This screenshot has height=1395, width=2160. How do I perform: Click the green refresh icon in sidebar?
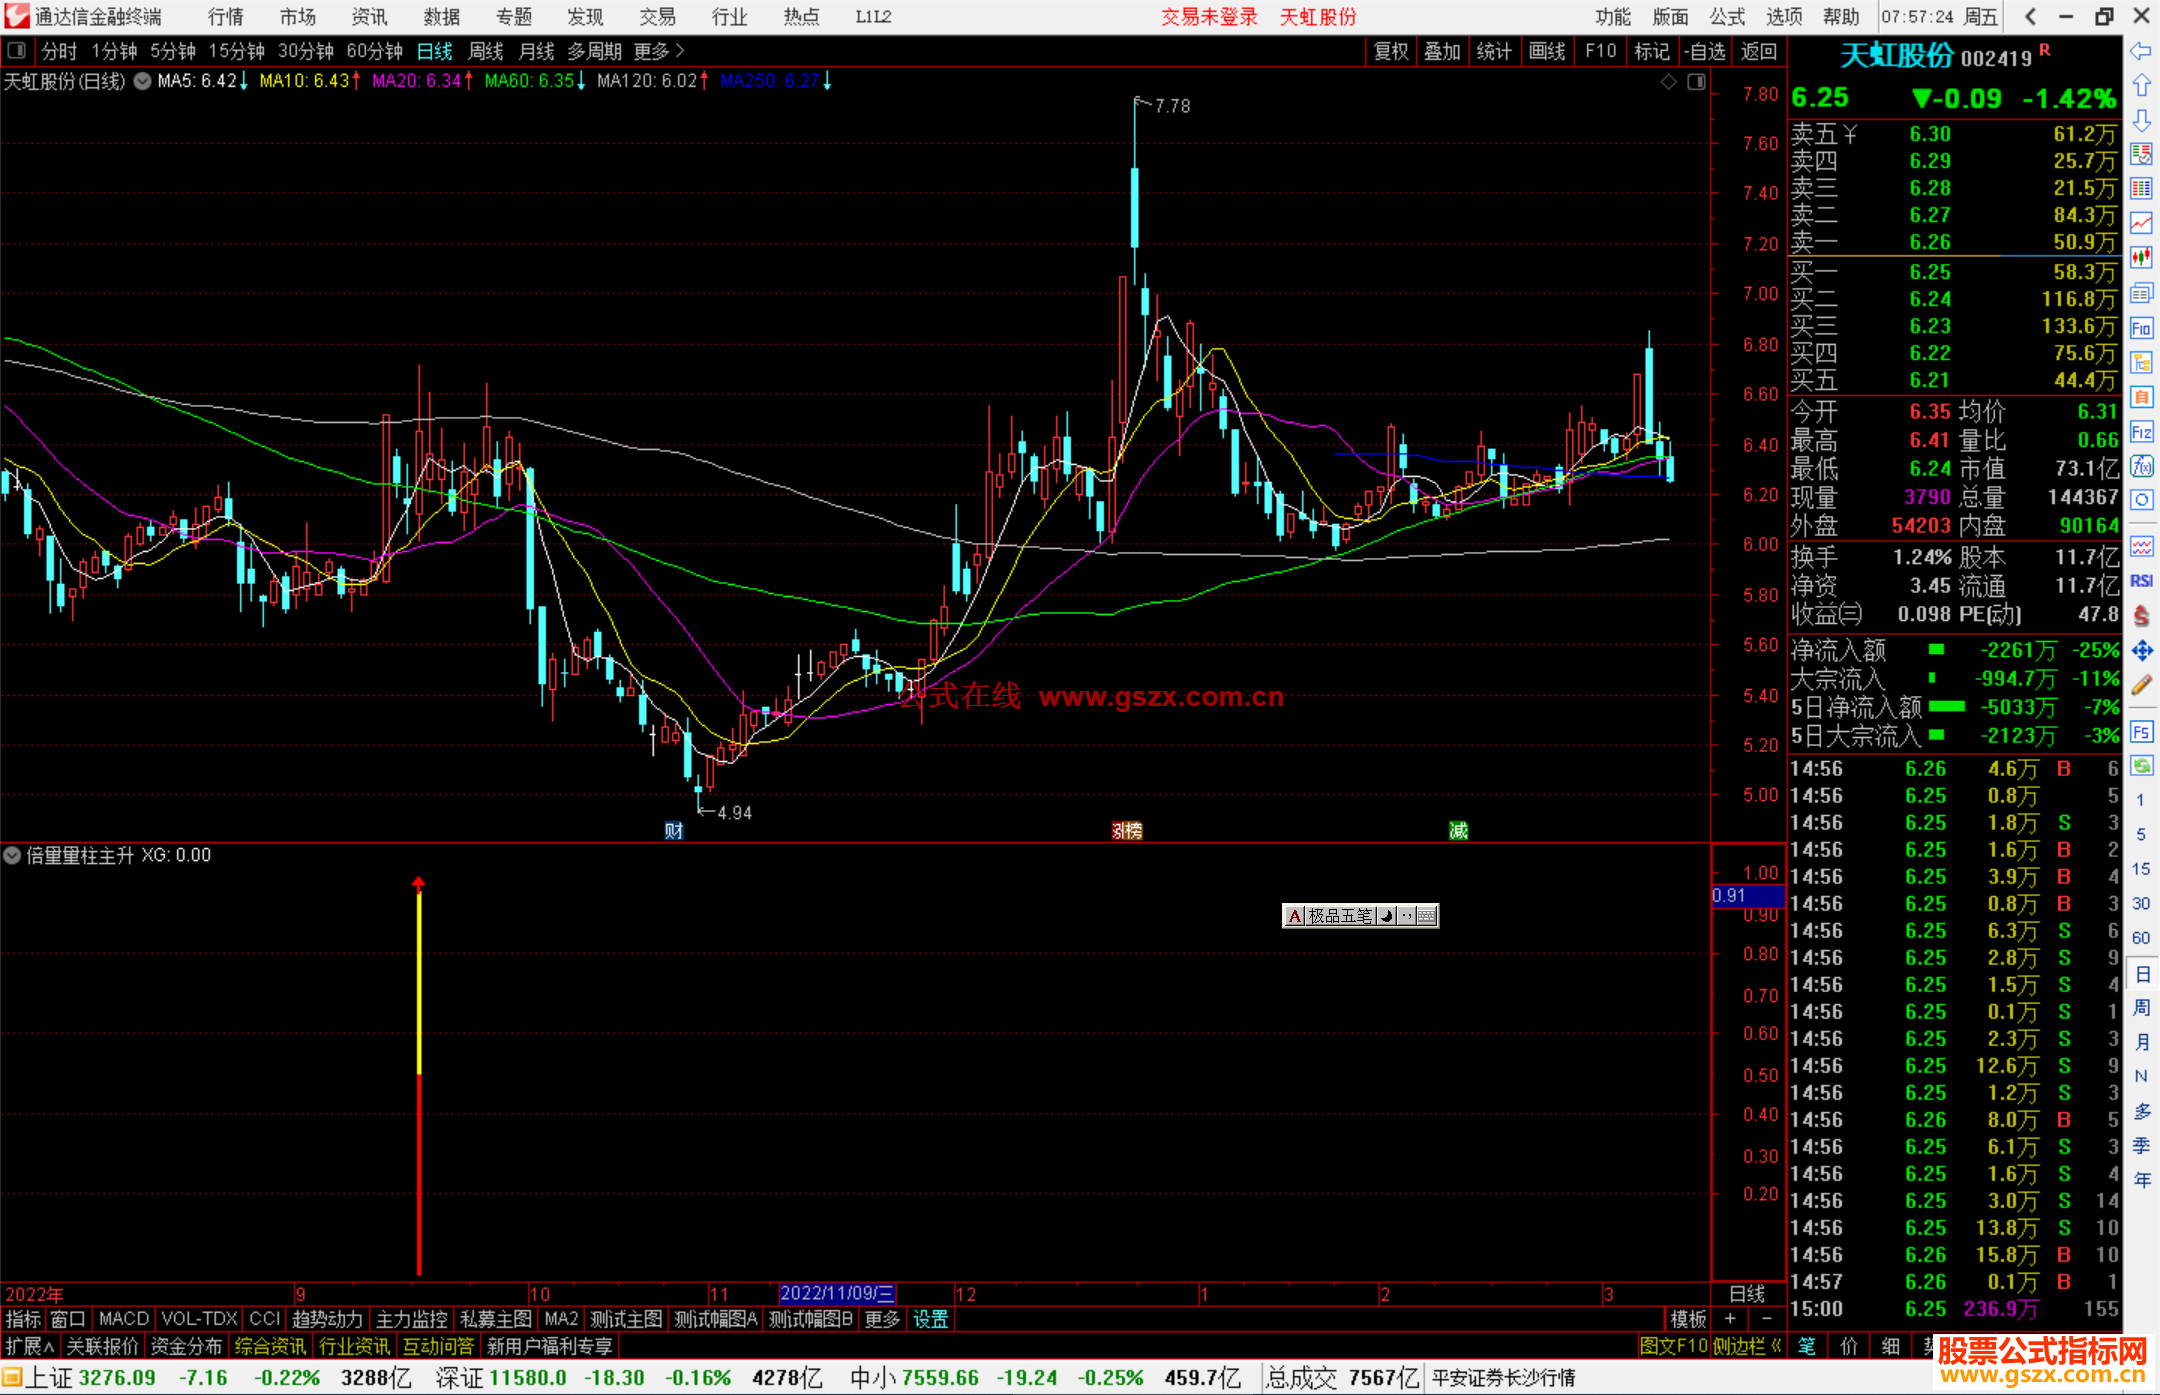pos(2141,766)
